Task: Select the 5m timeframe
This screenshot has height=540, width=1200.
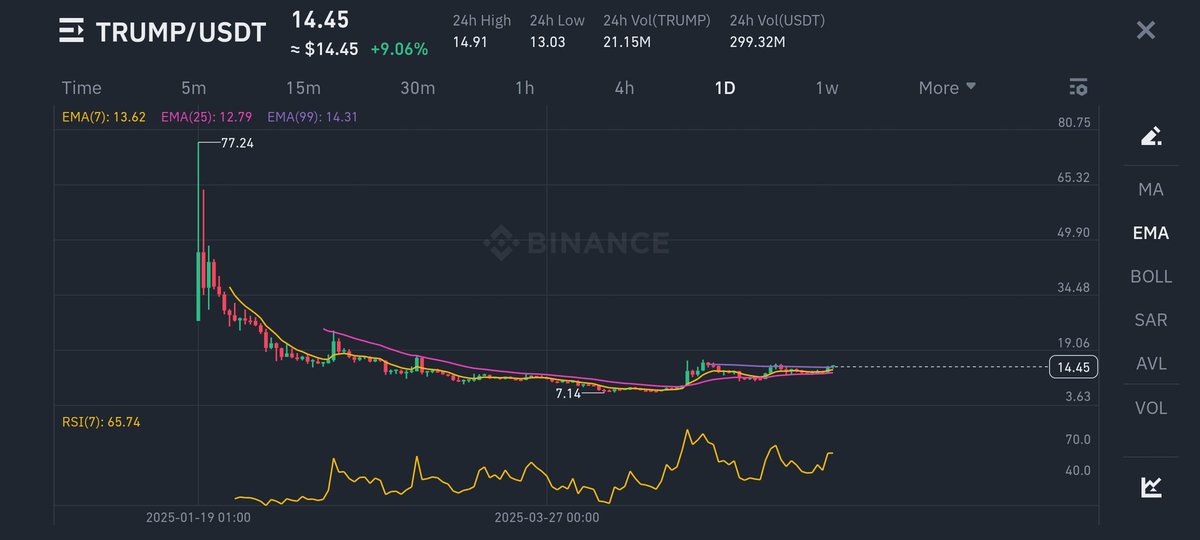Action: pyautogui.click(x=194, y=88)
